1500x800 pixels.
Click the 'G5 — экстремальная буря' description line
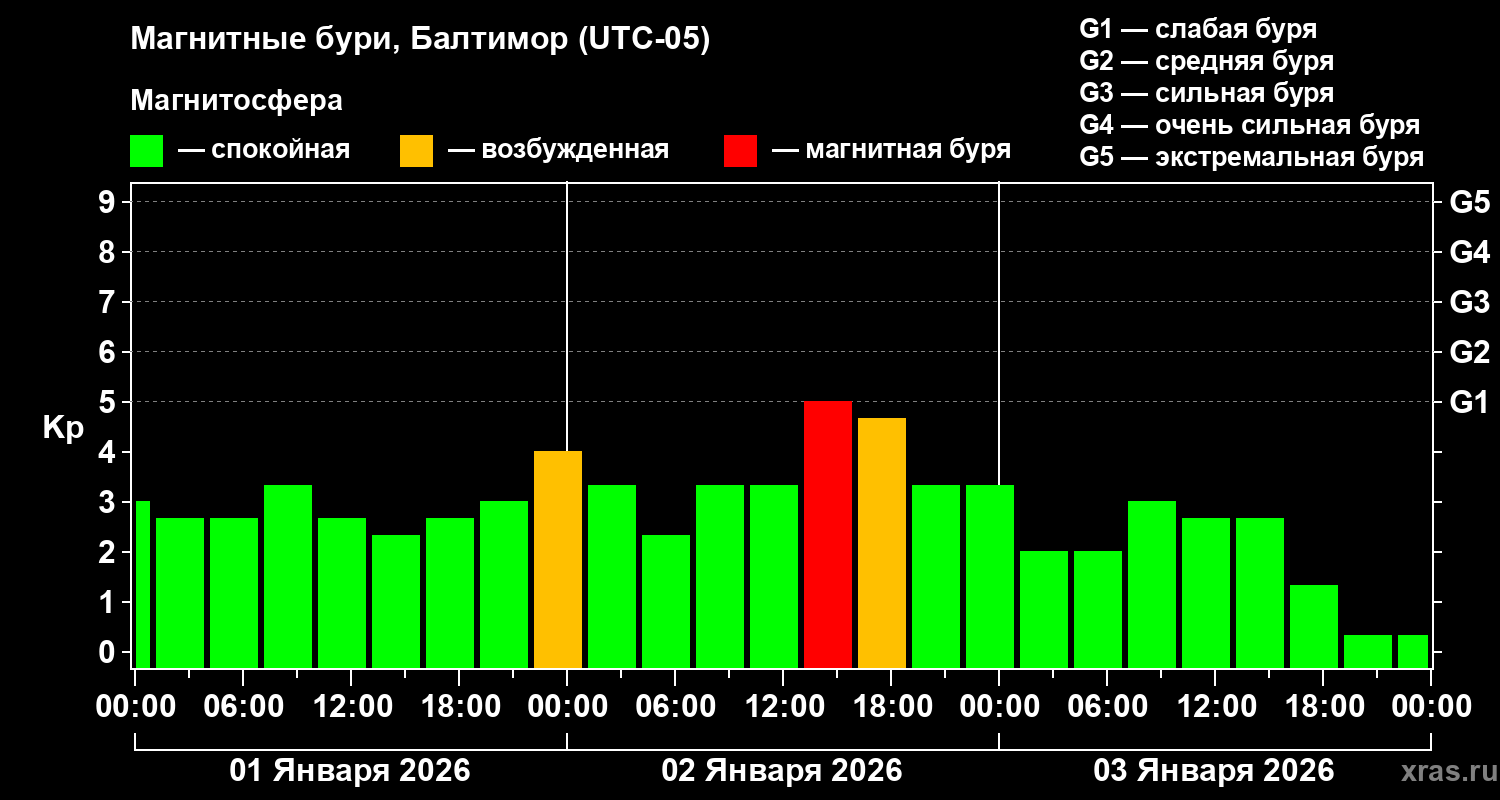[x=1252, y=157]
